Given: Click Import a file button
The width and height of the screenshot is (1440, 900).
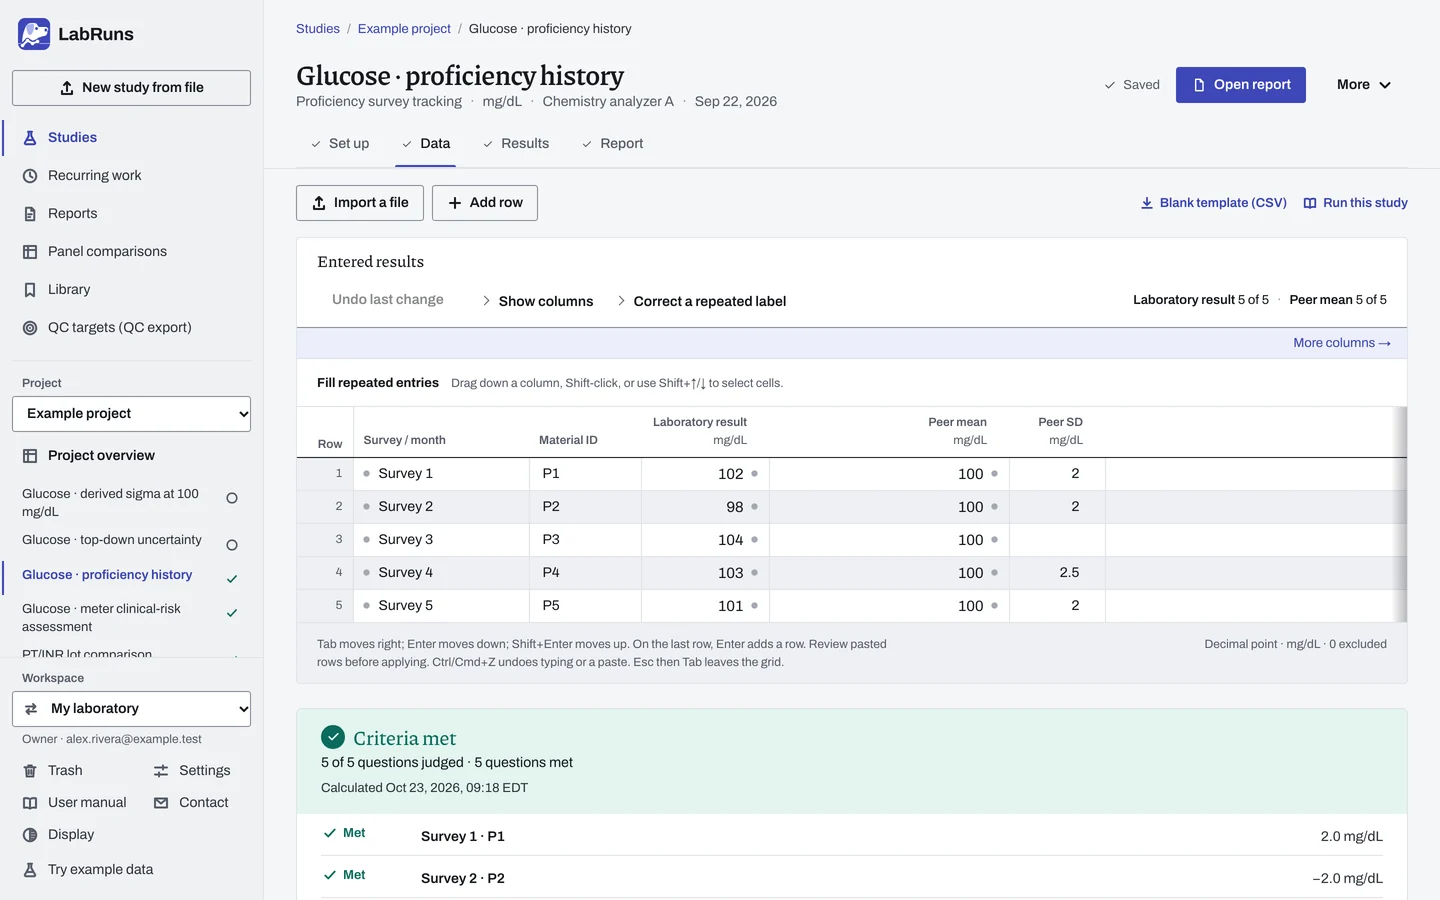Looking at the screenshot, I should [360, 203].
